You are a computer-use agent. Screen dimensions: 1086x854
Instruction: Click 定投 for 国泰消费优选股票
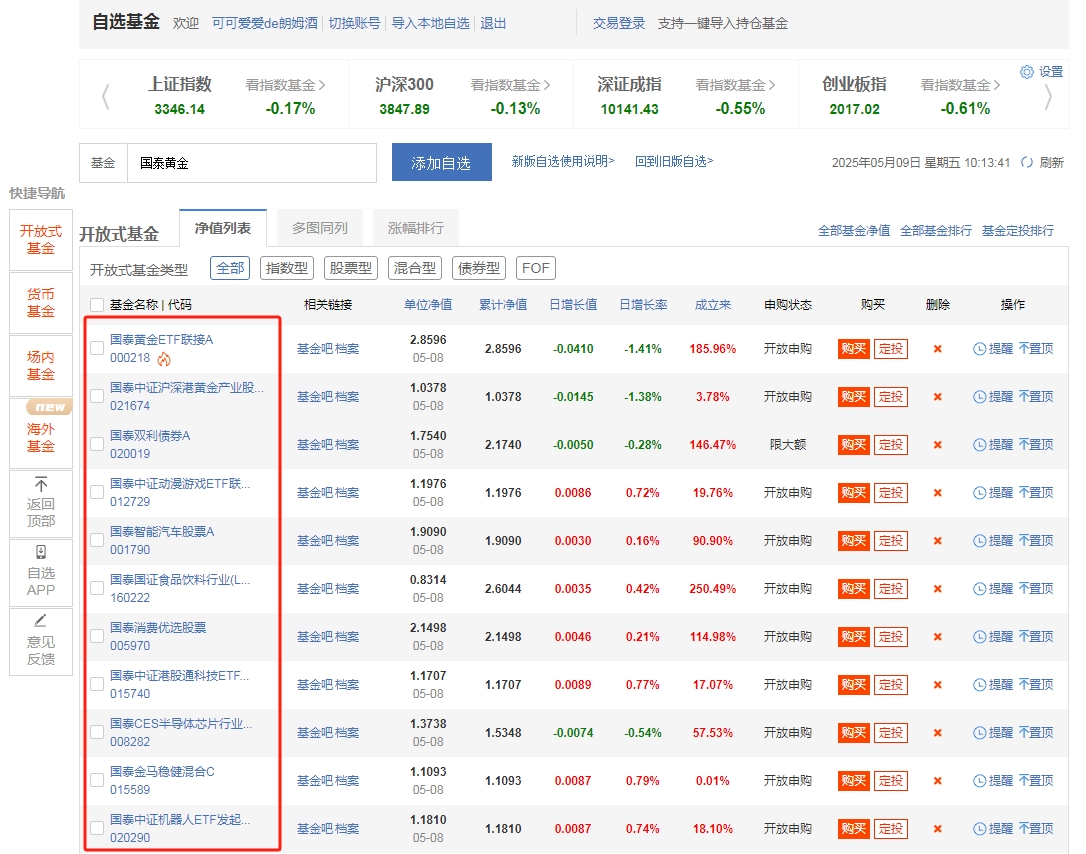(x=891, y=637)
